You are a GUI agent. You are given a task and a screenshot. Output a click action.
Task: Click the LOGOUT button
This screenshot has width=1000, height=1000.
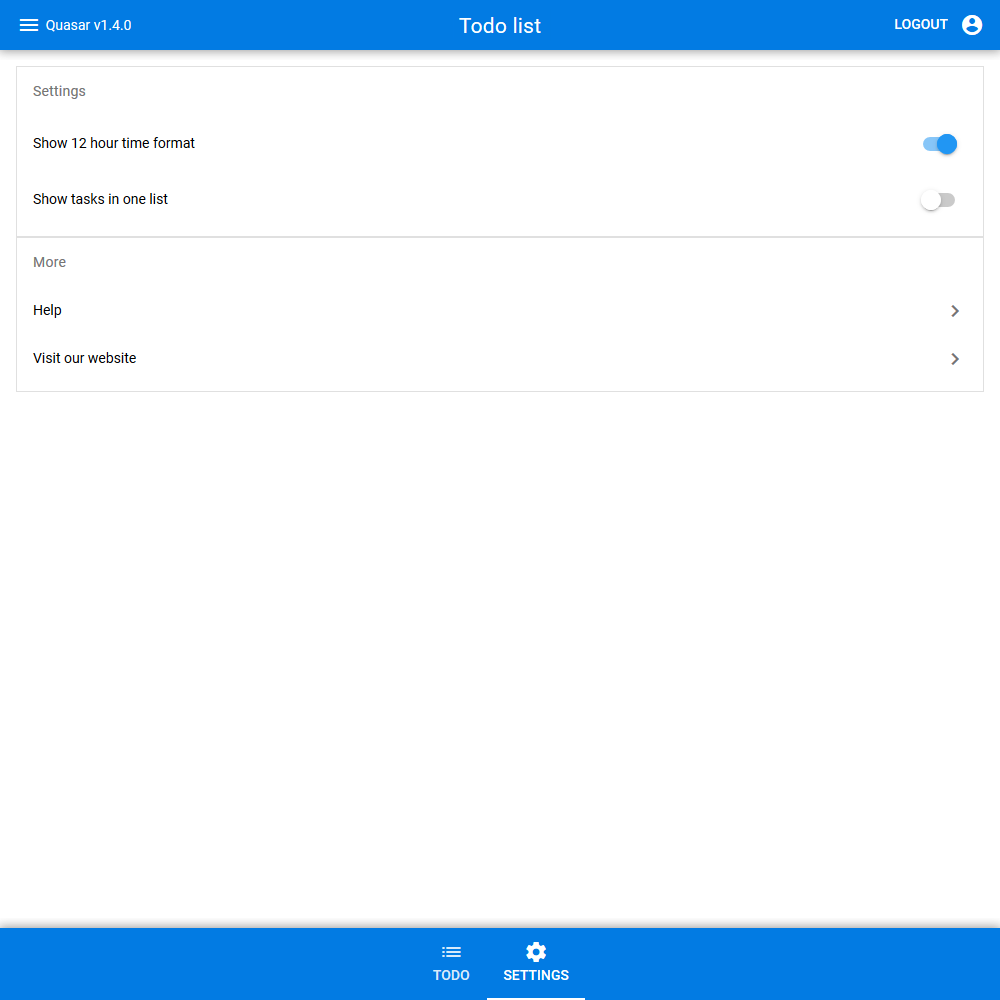point(920,25)
